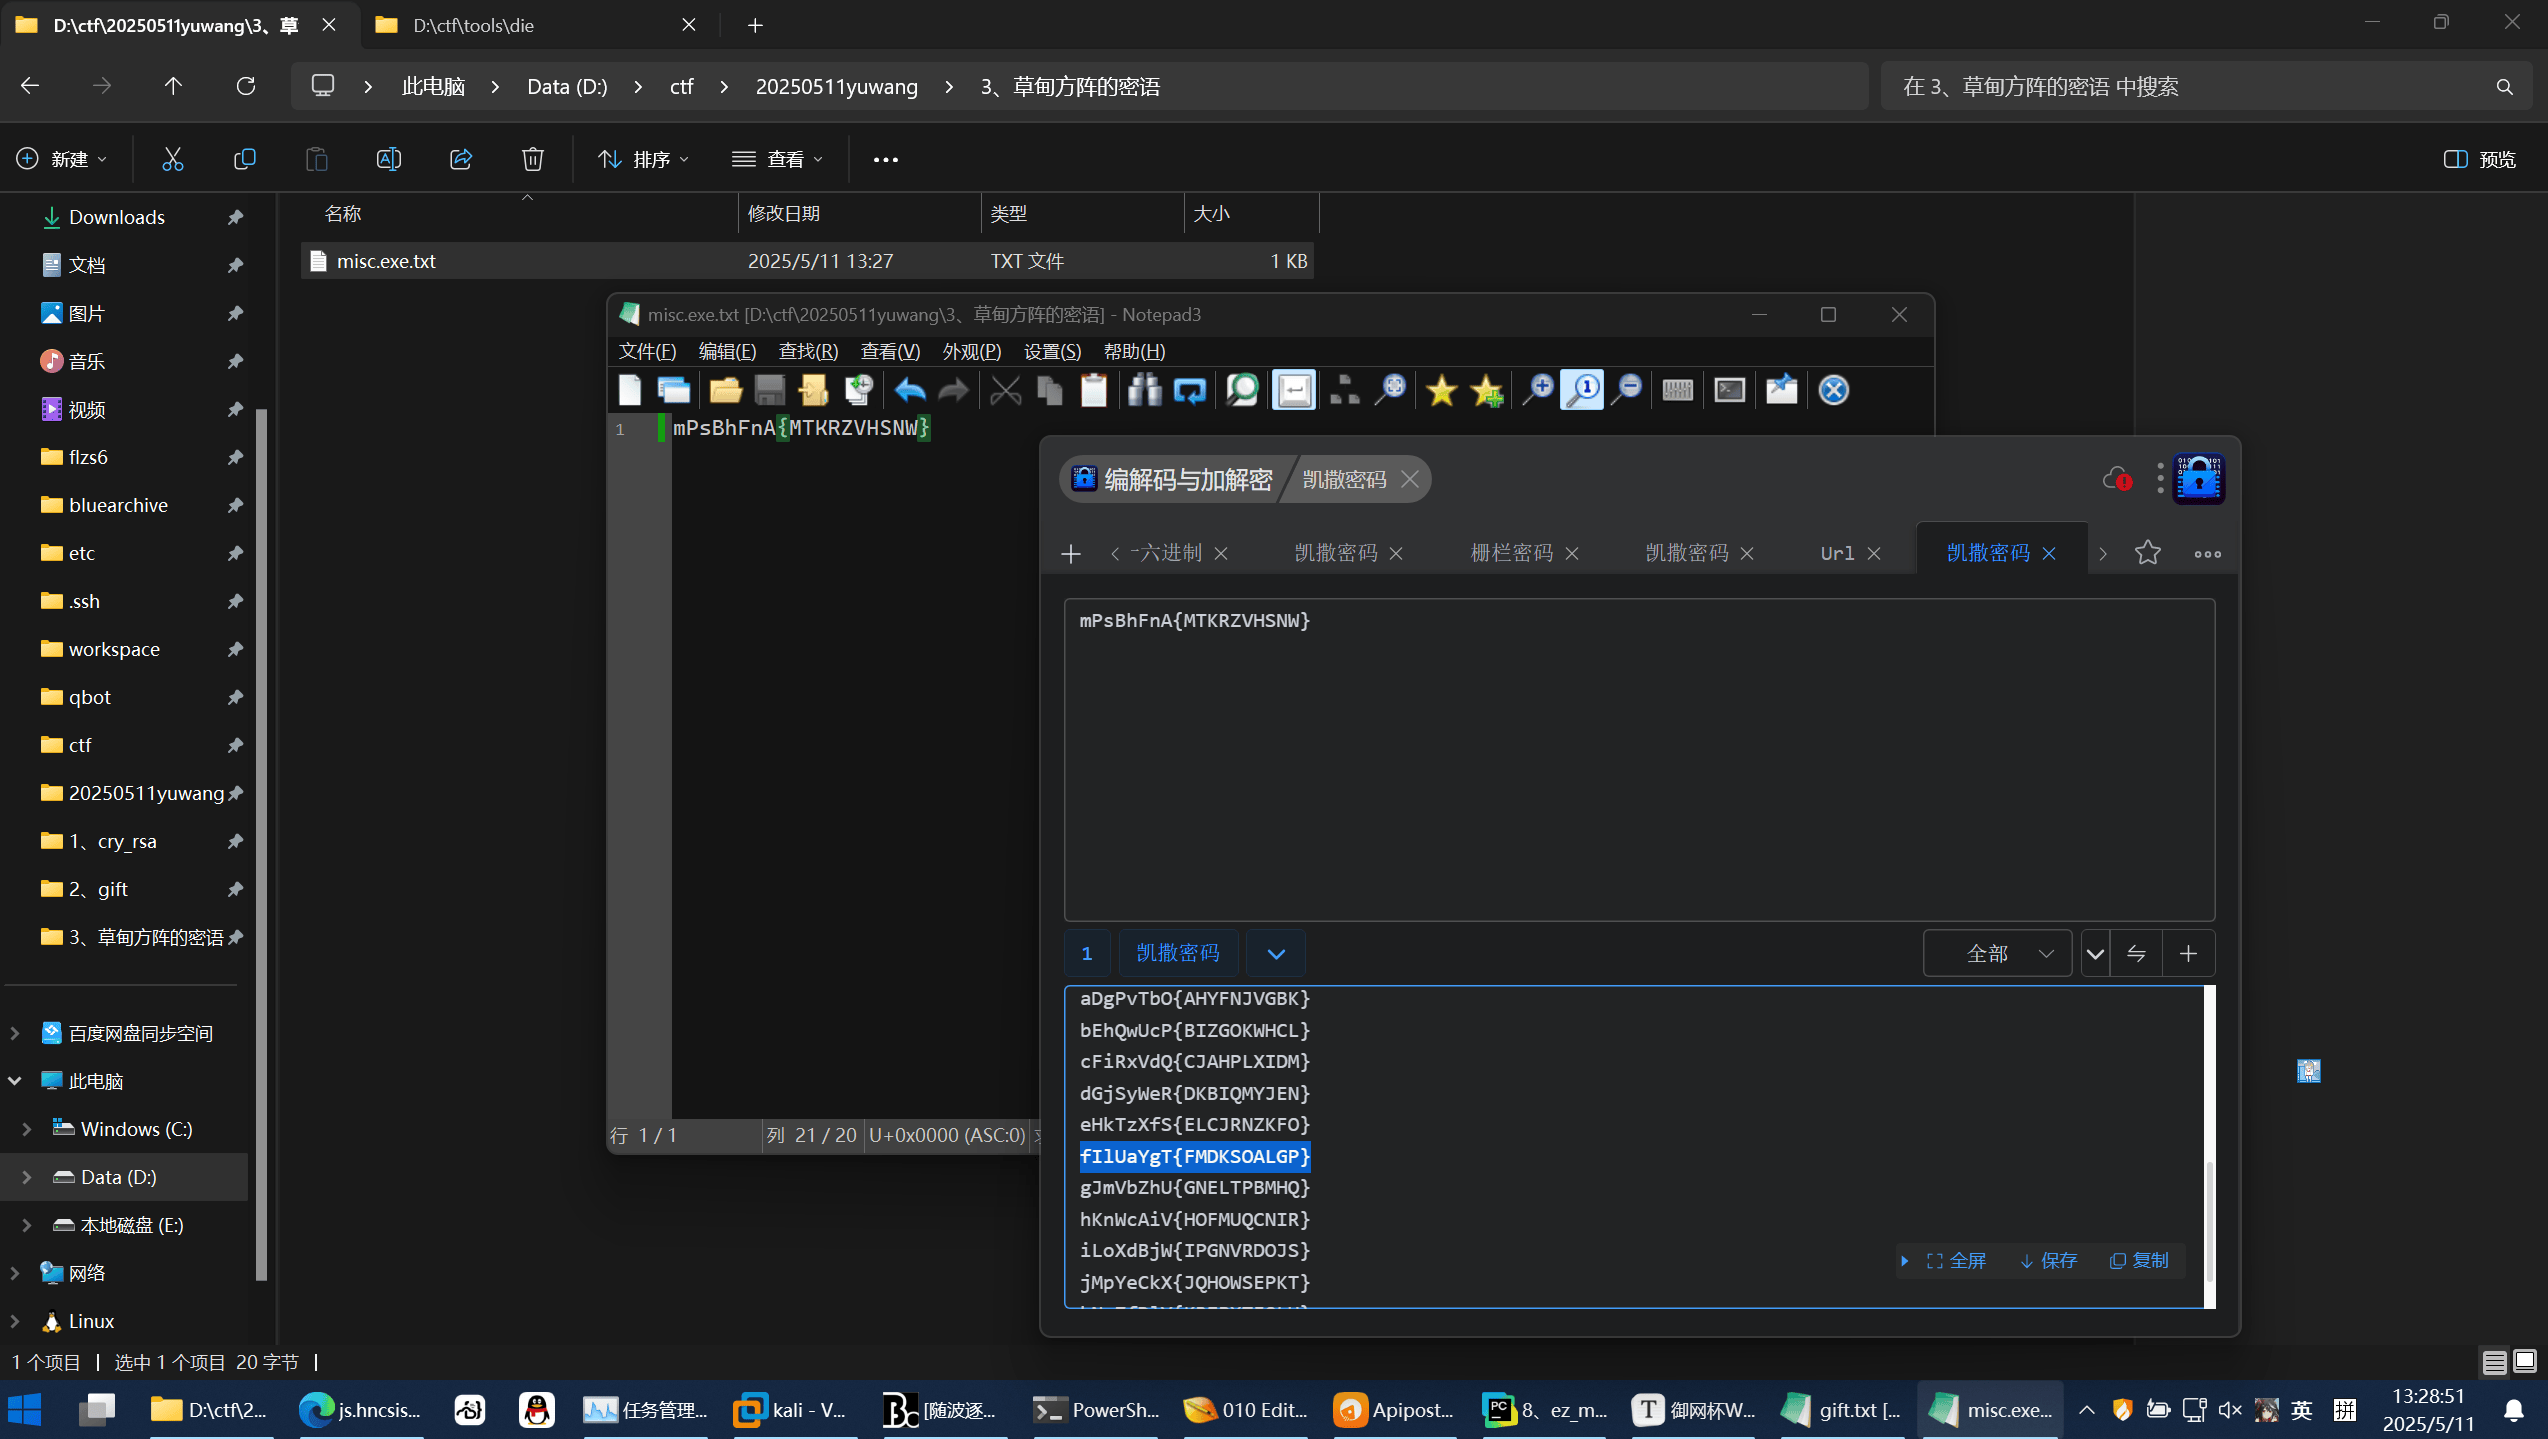Click the 保存 save button

2048,1260
